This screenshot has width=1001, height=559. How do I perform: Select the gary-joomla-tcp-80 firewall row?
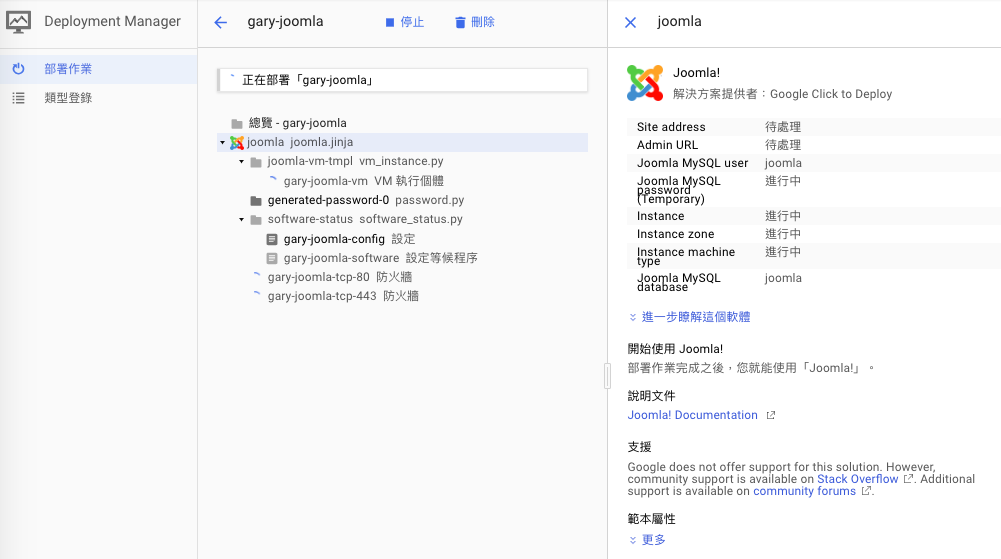point(402,278)
